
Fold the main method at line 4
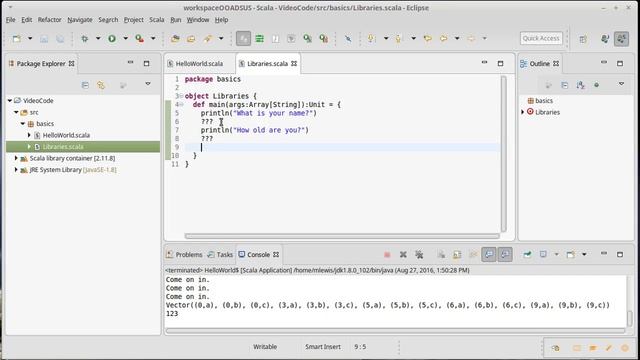tap(182, 104)
